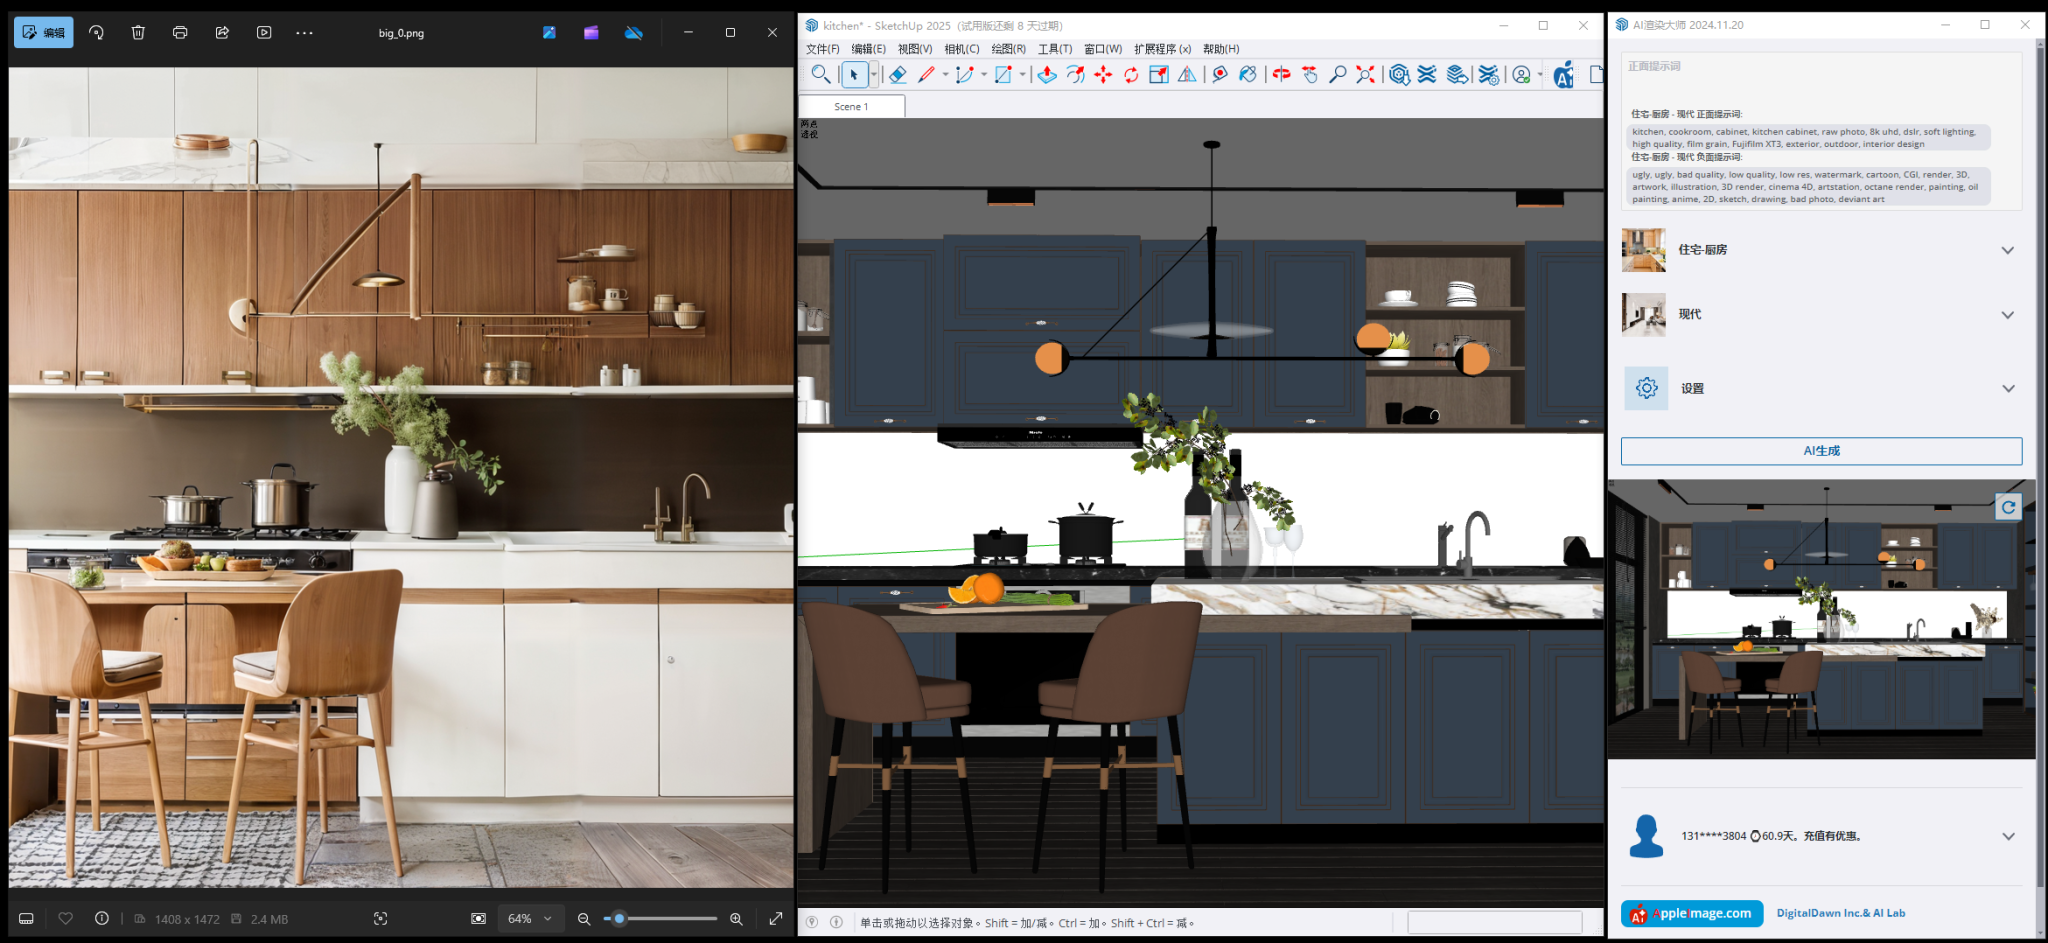Viewport: 2048px width, 943px height.
Task: Open the AI render extension icon
Action: tap(1564, 74)
